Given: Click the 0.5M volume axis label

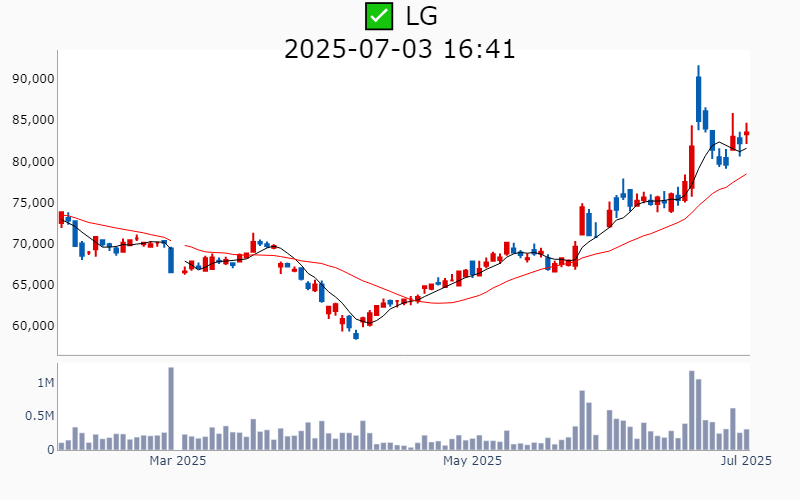Looking at the screenshot, I should [x=39, y=416].
